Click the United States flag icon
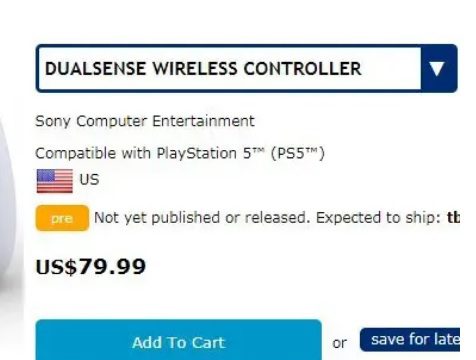 55,181
